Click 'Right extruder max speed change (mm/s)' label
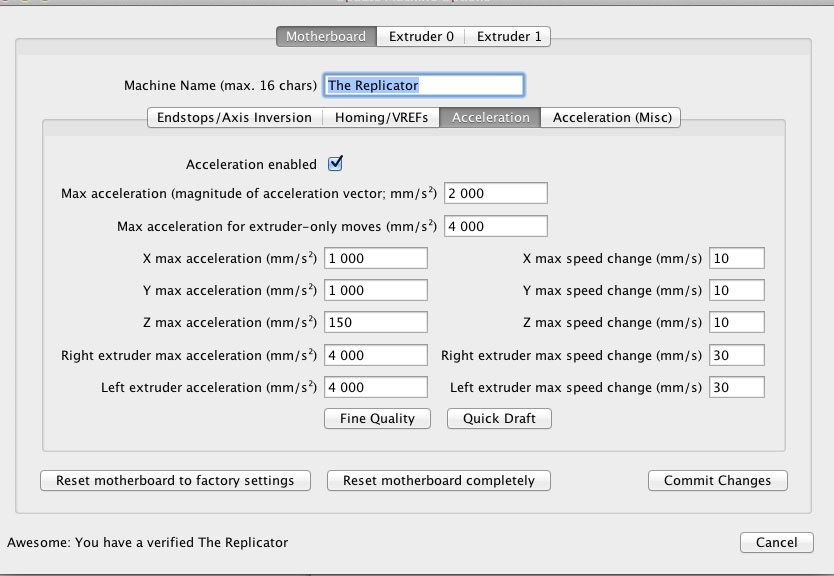This screenshot has width=834, height=576. point(571,355)
